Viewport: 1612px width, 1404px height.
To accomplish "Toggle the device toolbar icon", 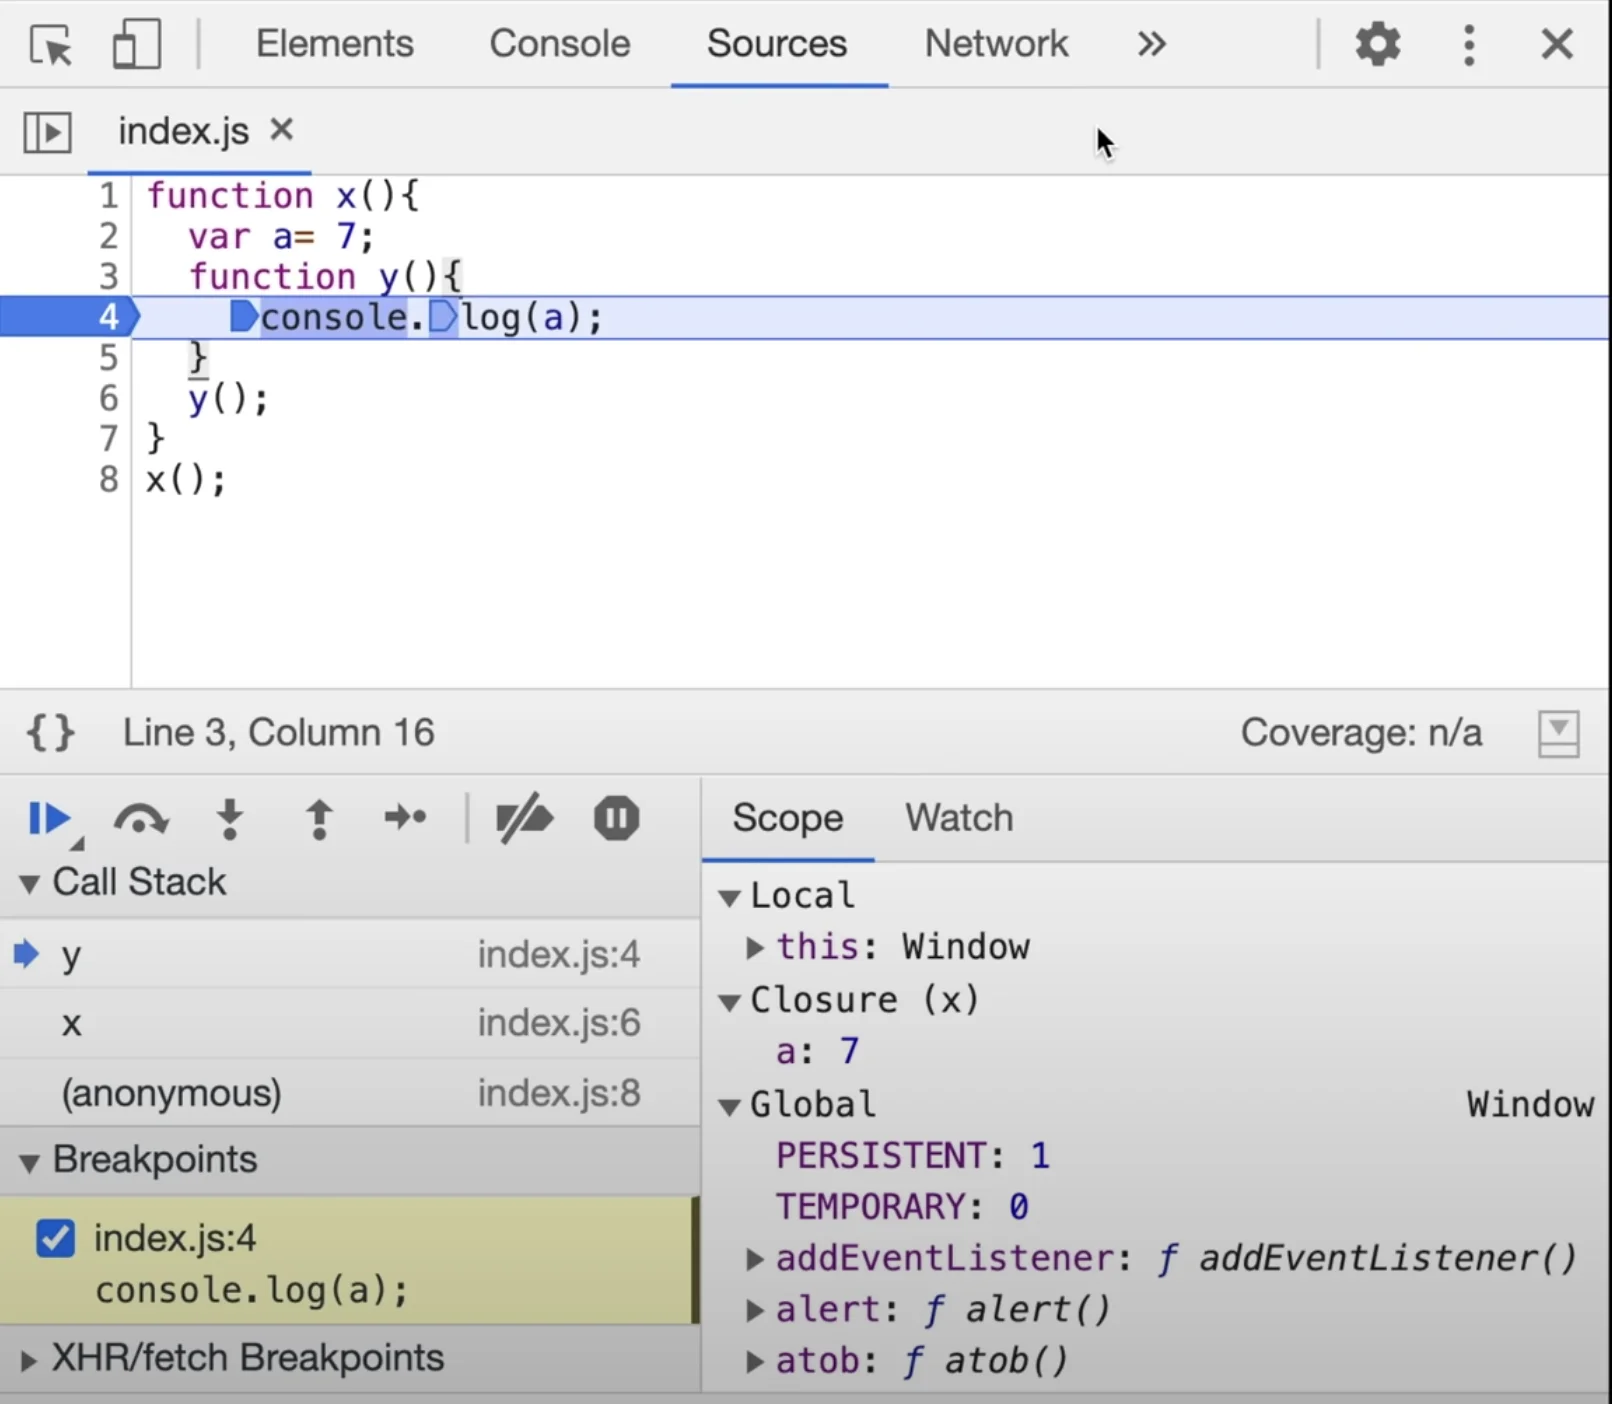I will pos(136,45).
